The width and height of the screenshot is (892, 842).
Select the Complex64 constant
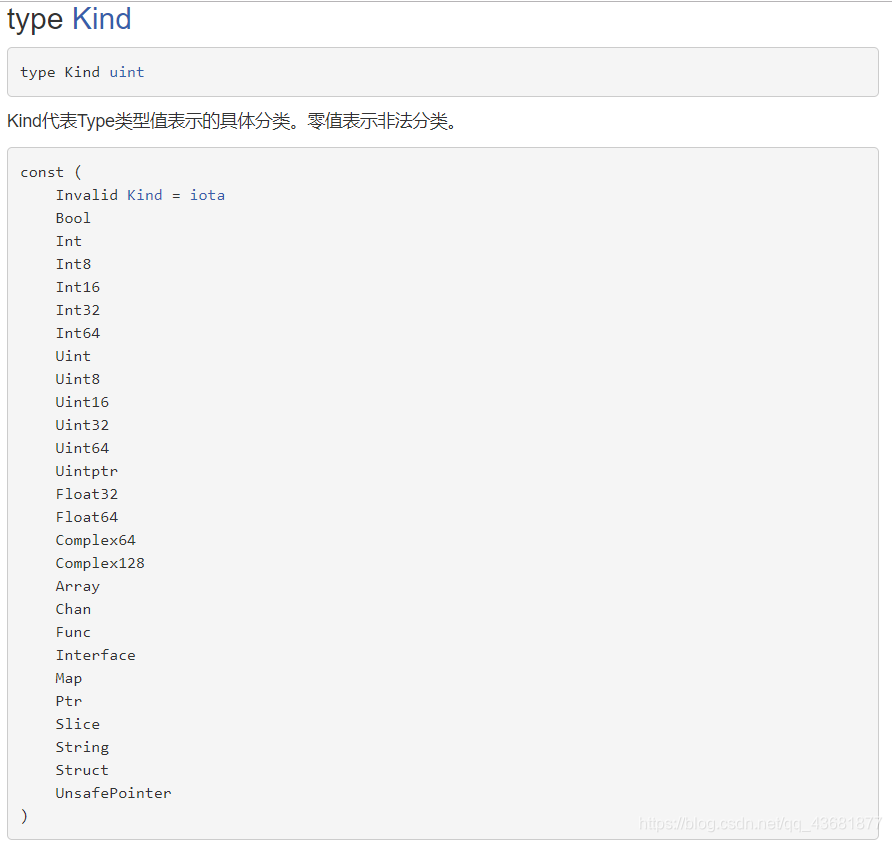96,540
